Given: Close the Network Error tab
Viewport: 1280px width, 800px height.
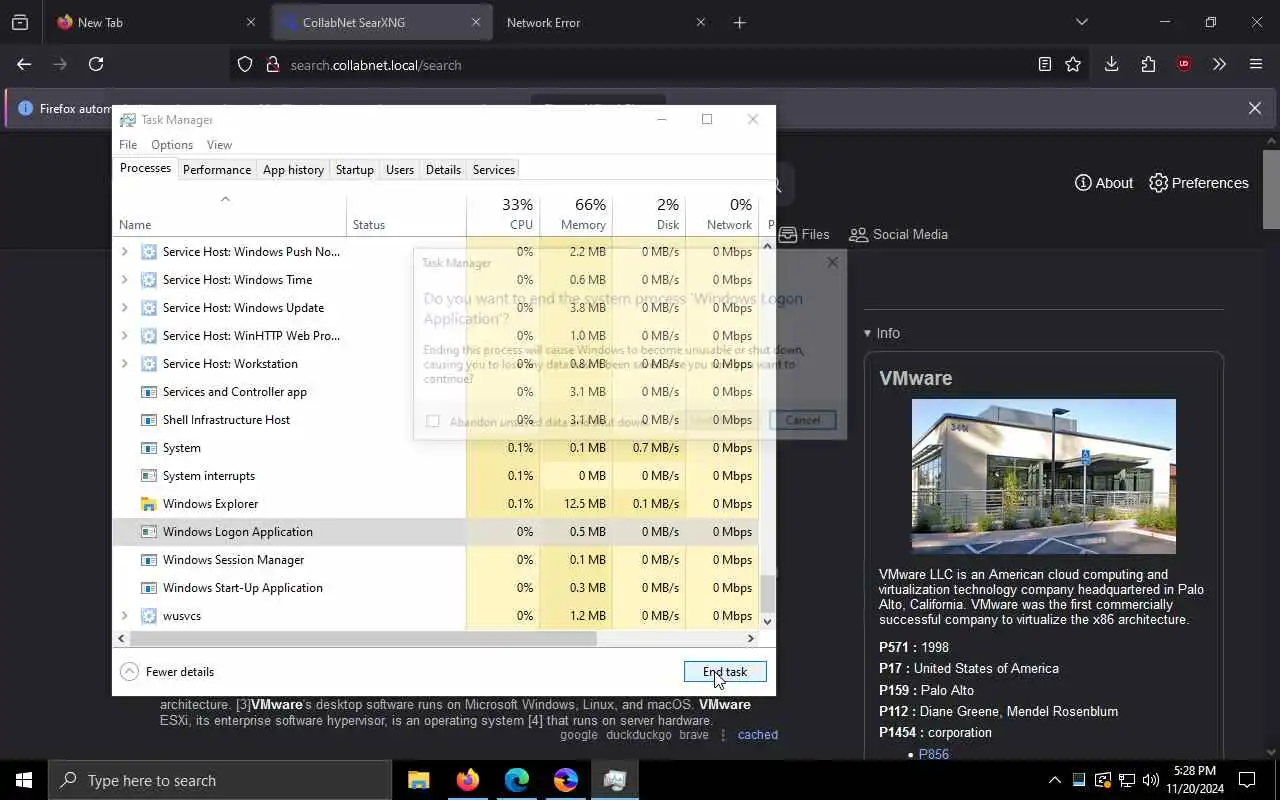Looking at the screenshot, I should coord(701,22).
